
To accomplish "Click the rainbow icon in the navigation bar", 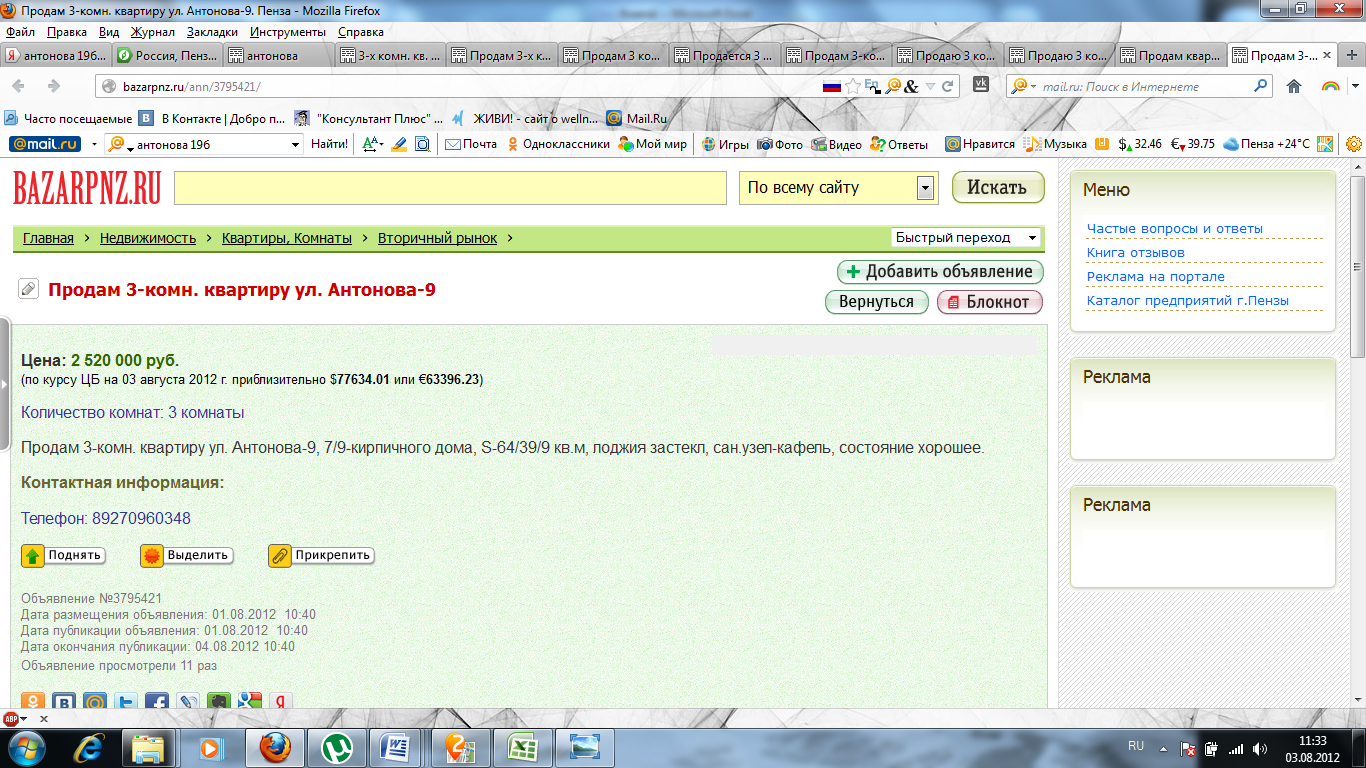I will [1330, 86].
